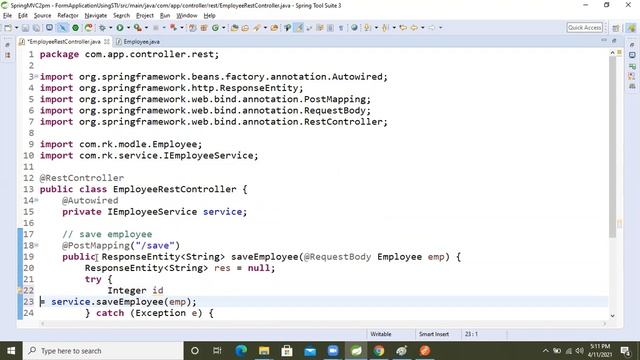Click the green Boot Dashboard icon
This screenshot has width=640, height=360.
tap(76, 28)
